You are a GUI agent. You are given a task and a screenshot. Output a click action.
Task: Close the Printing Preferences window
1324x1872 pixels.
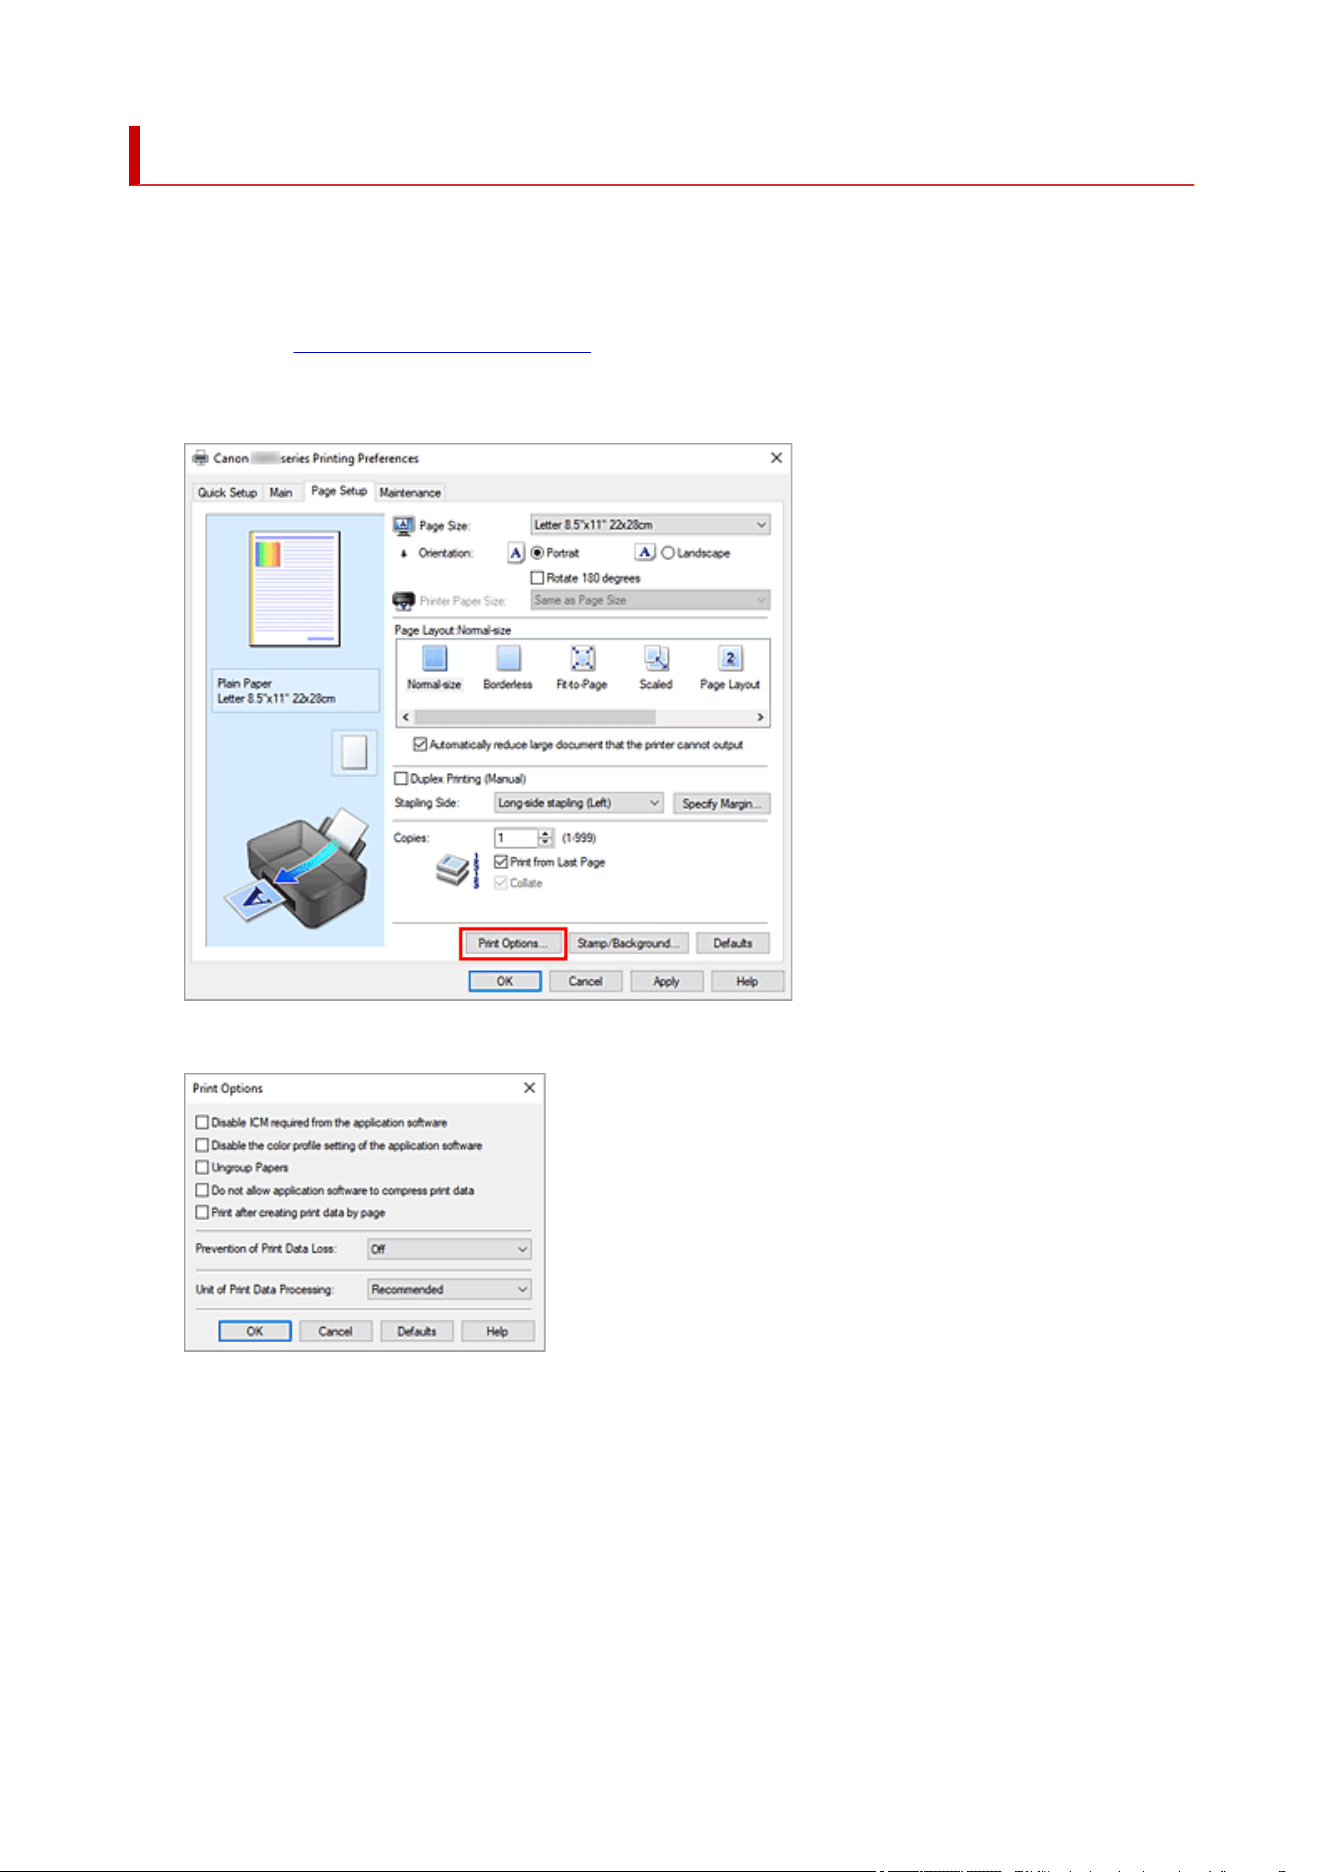(x=776, y=458)
